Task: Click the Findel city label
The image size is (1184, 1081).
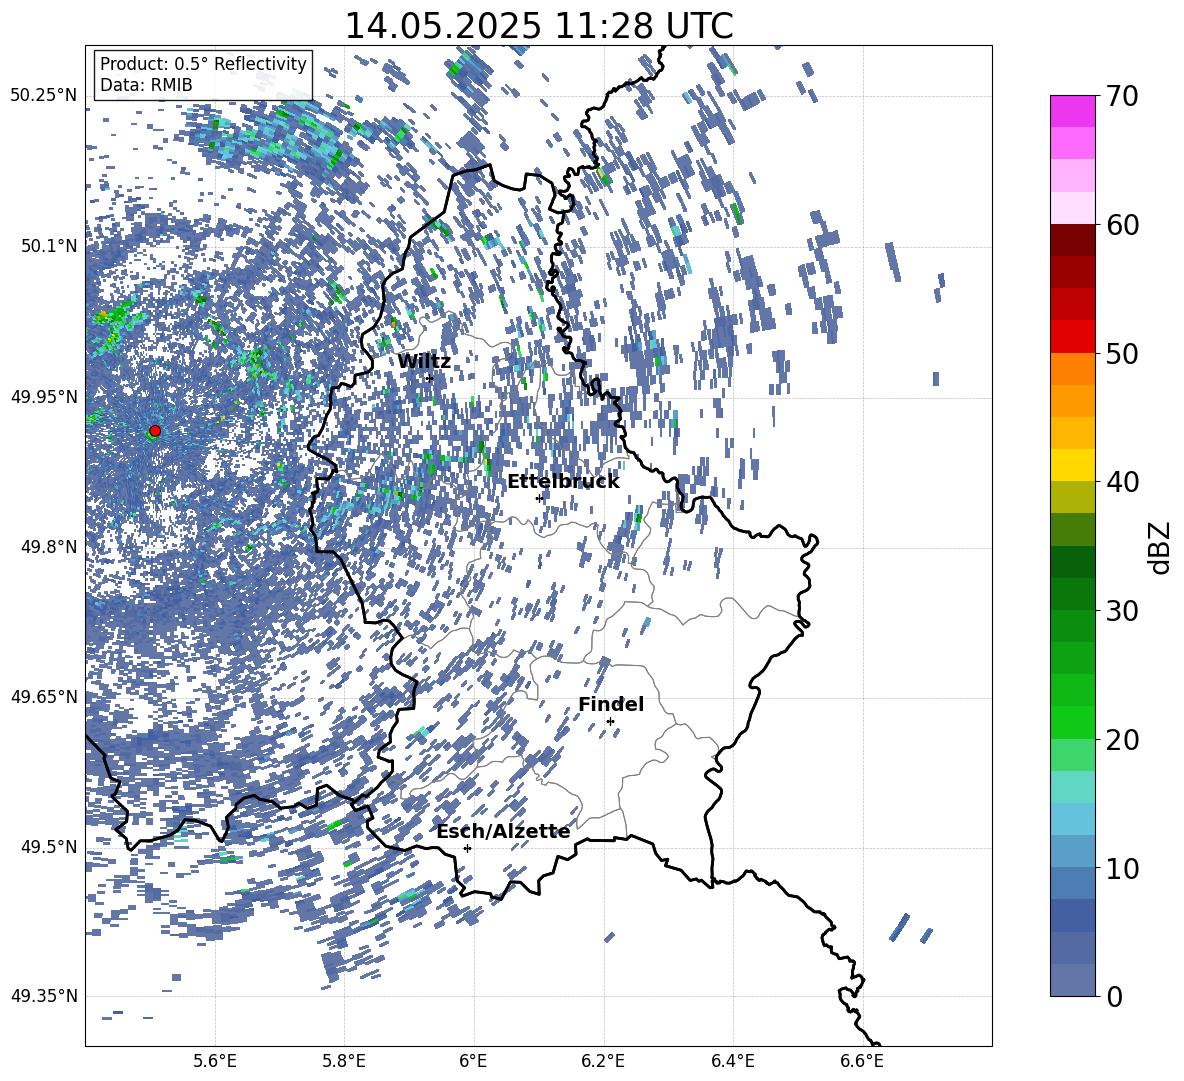Action: coord(611,704)
